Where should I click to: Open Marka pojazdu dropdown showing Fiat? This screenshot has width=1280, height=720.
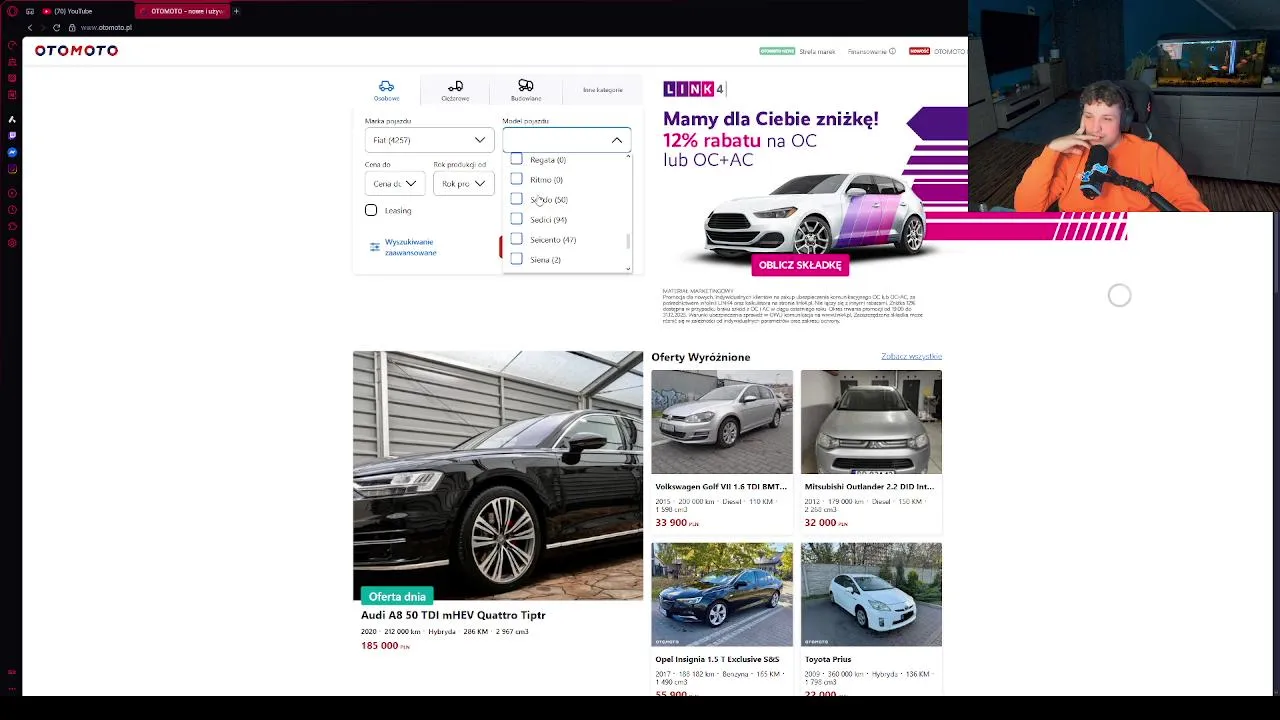(x=428, y=140)
